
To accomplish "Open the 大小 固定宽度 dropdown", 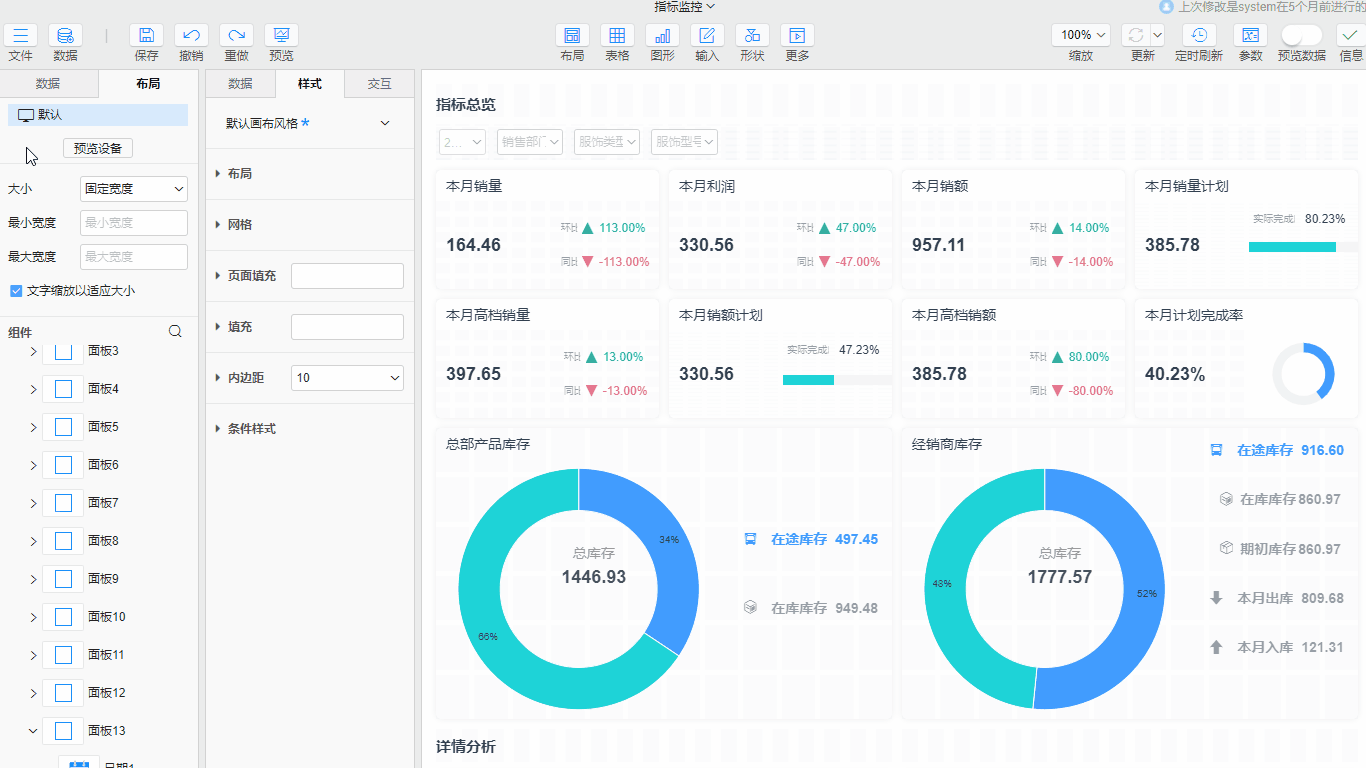I will pyautogui.click(x=134, y=188).
